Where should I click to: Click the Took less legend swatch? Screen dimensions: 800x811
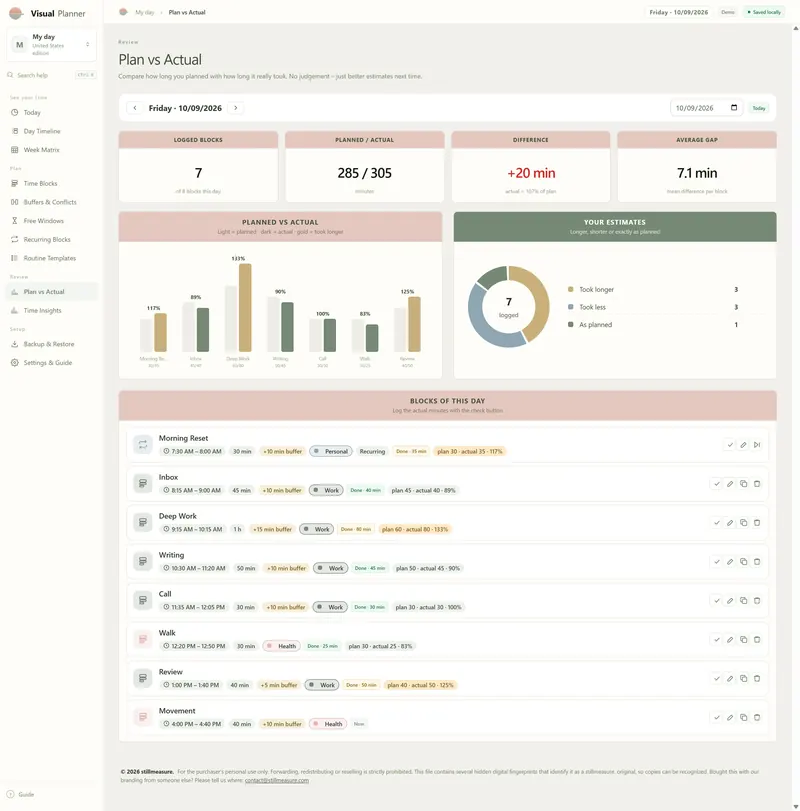point(570,307)
